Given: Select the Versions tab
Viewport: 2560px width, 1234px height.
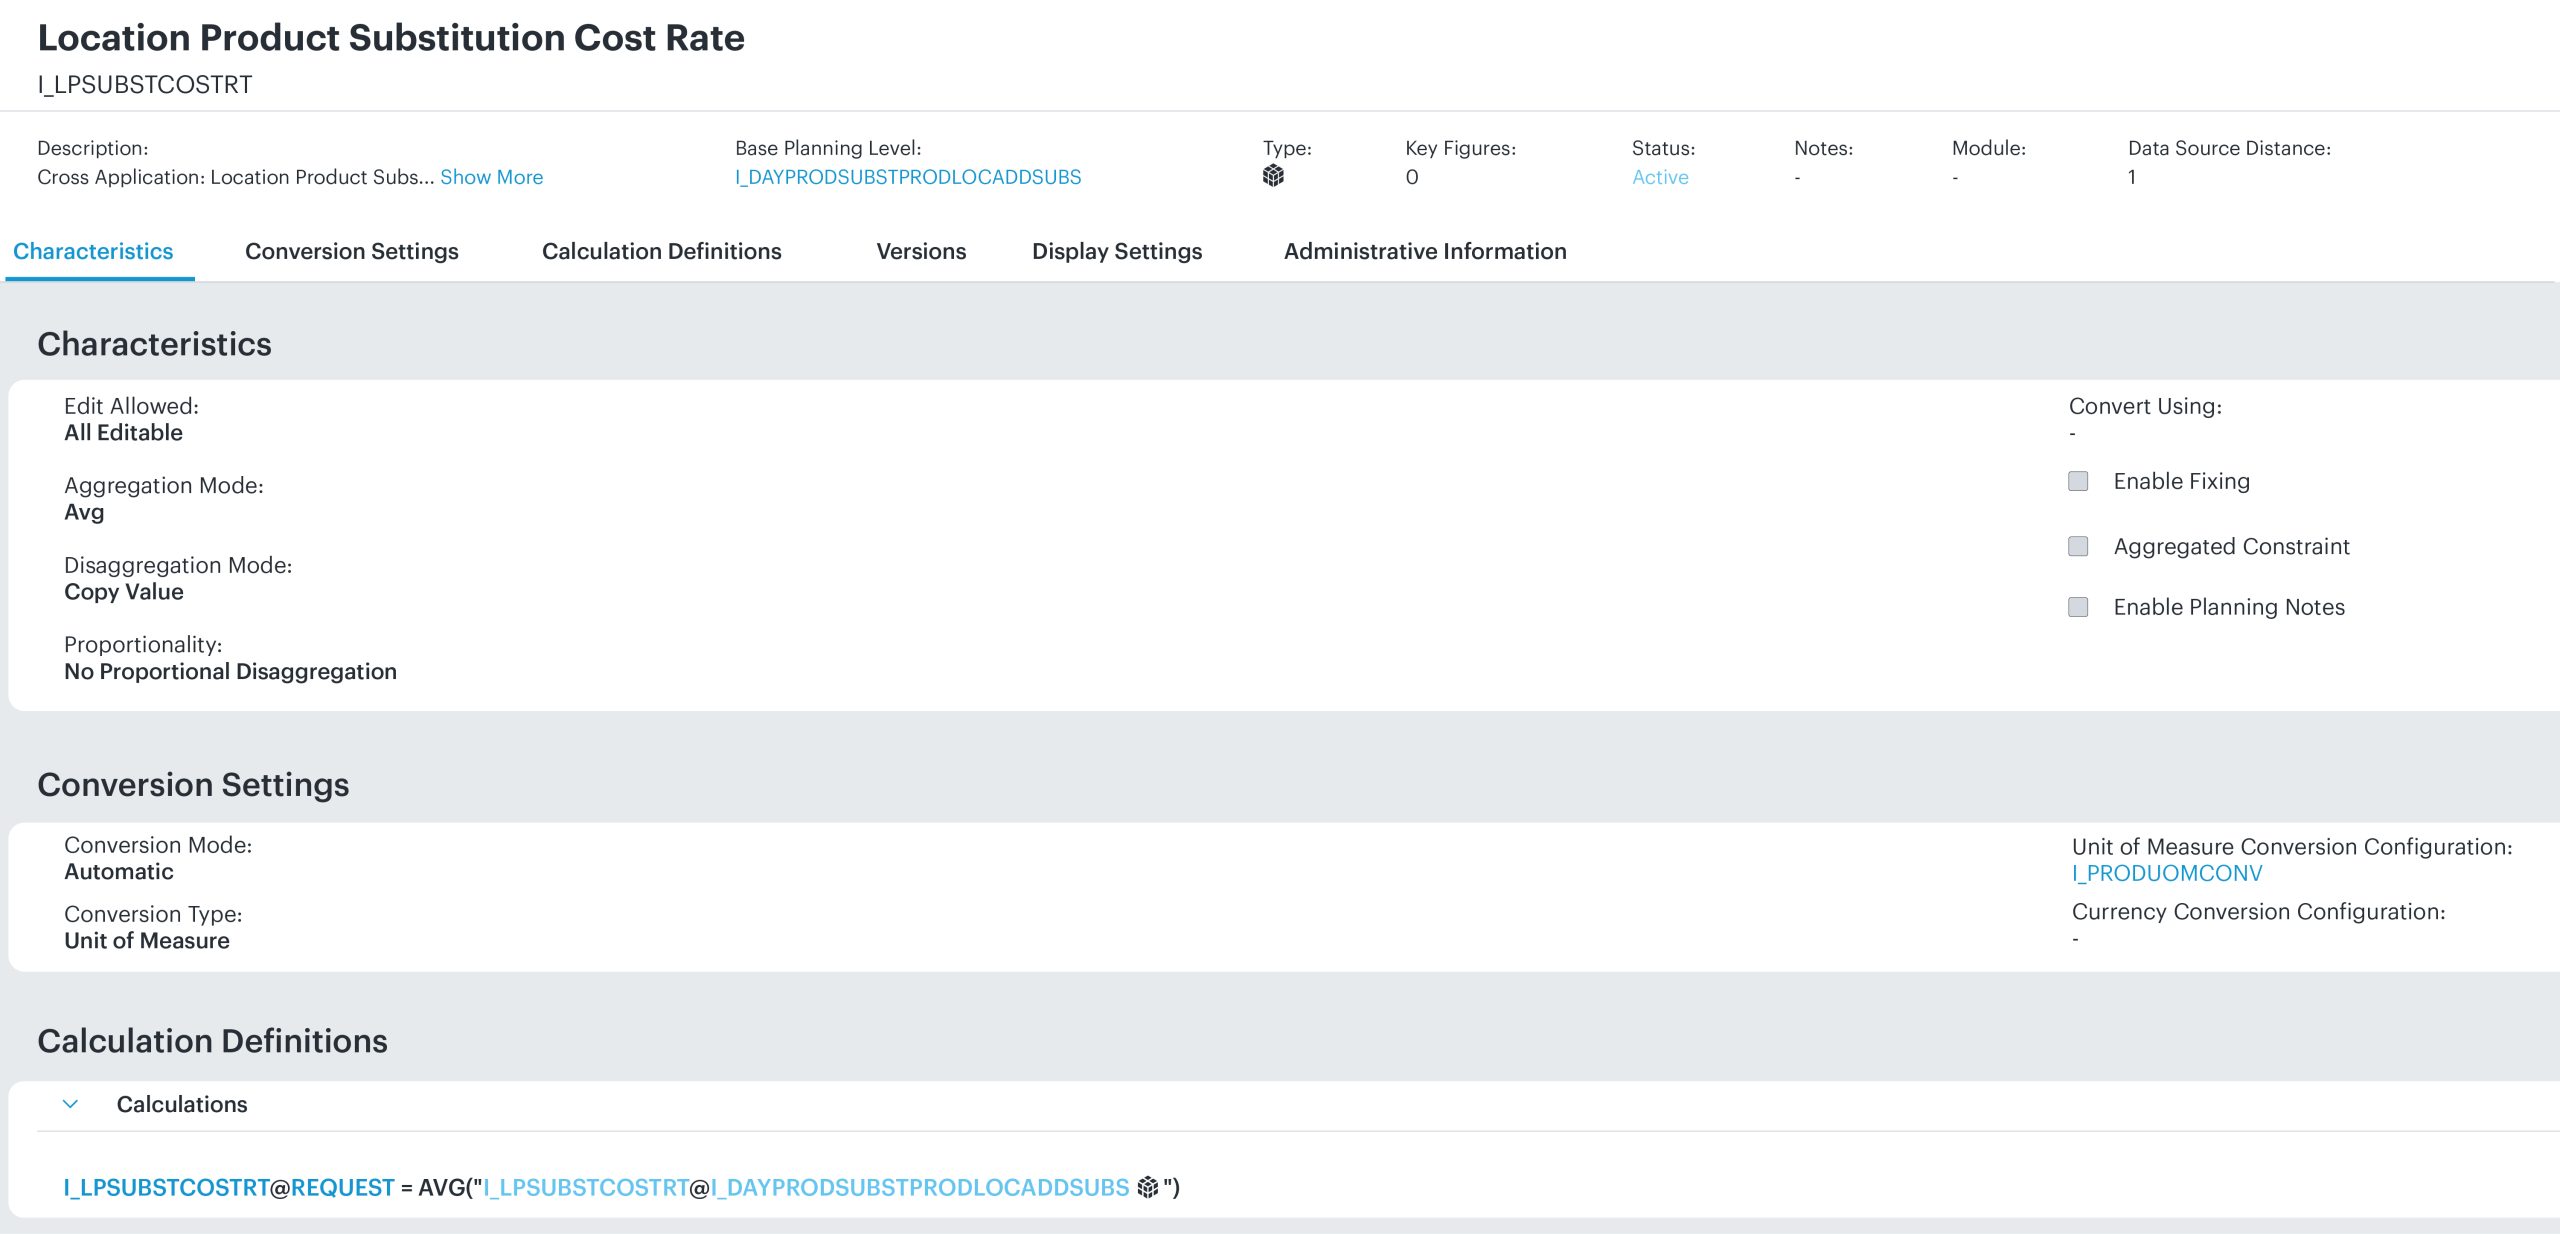Looking at the screenshot, I should click(920, 251).
